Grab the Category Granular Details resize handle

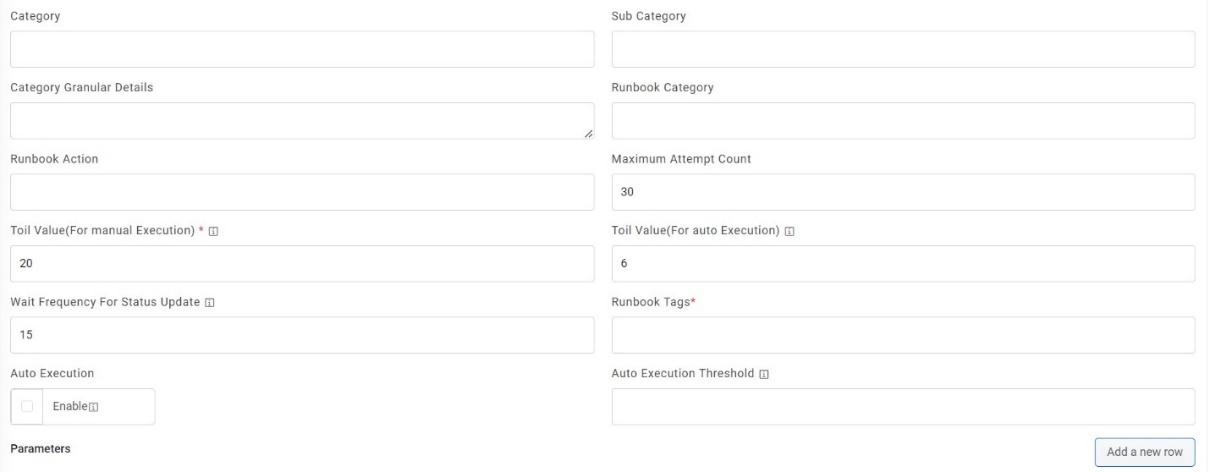[x=588, y=133]
